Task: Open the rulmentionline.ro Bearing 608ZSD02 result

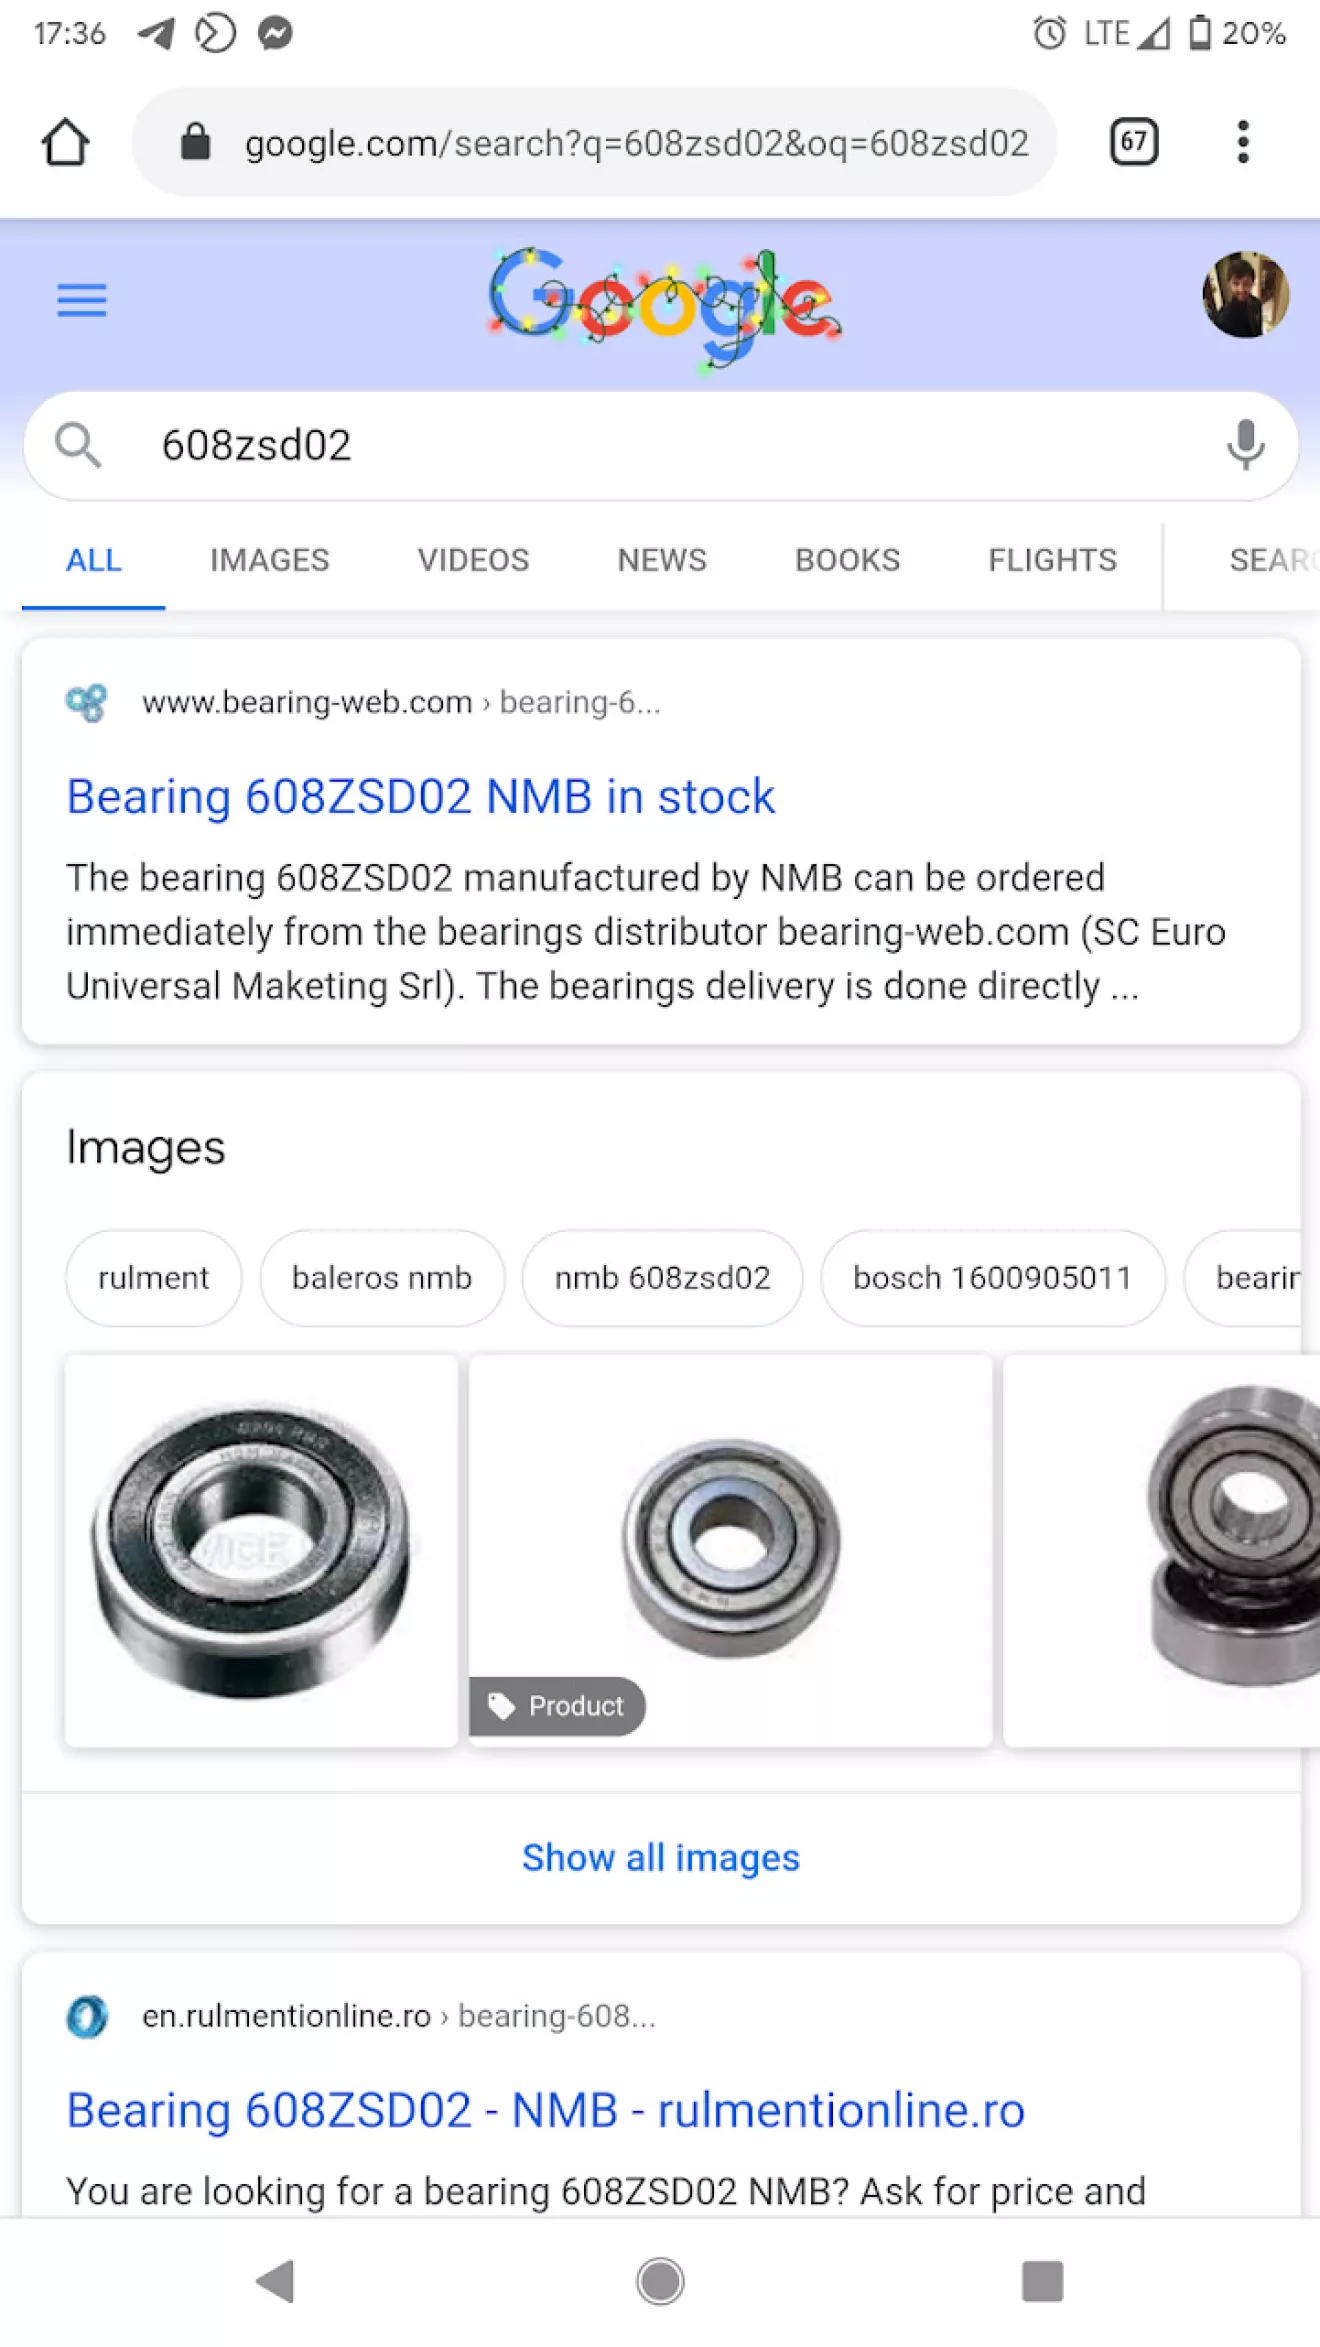Action: pos(545,2111)
